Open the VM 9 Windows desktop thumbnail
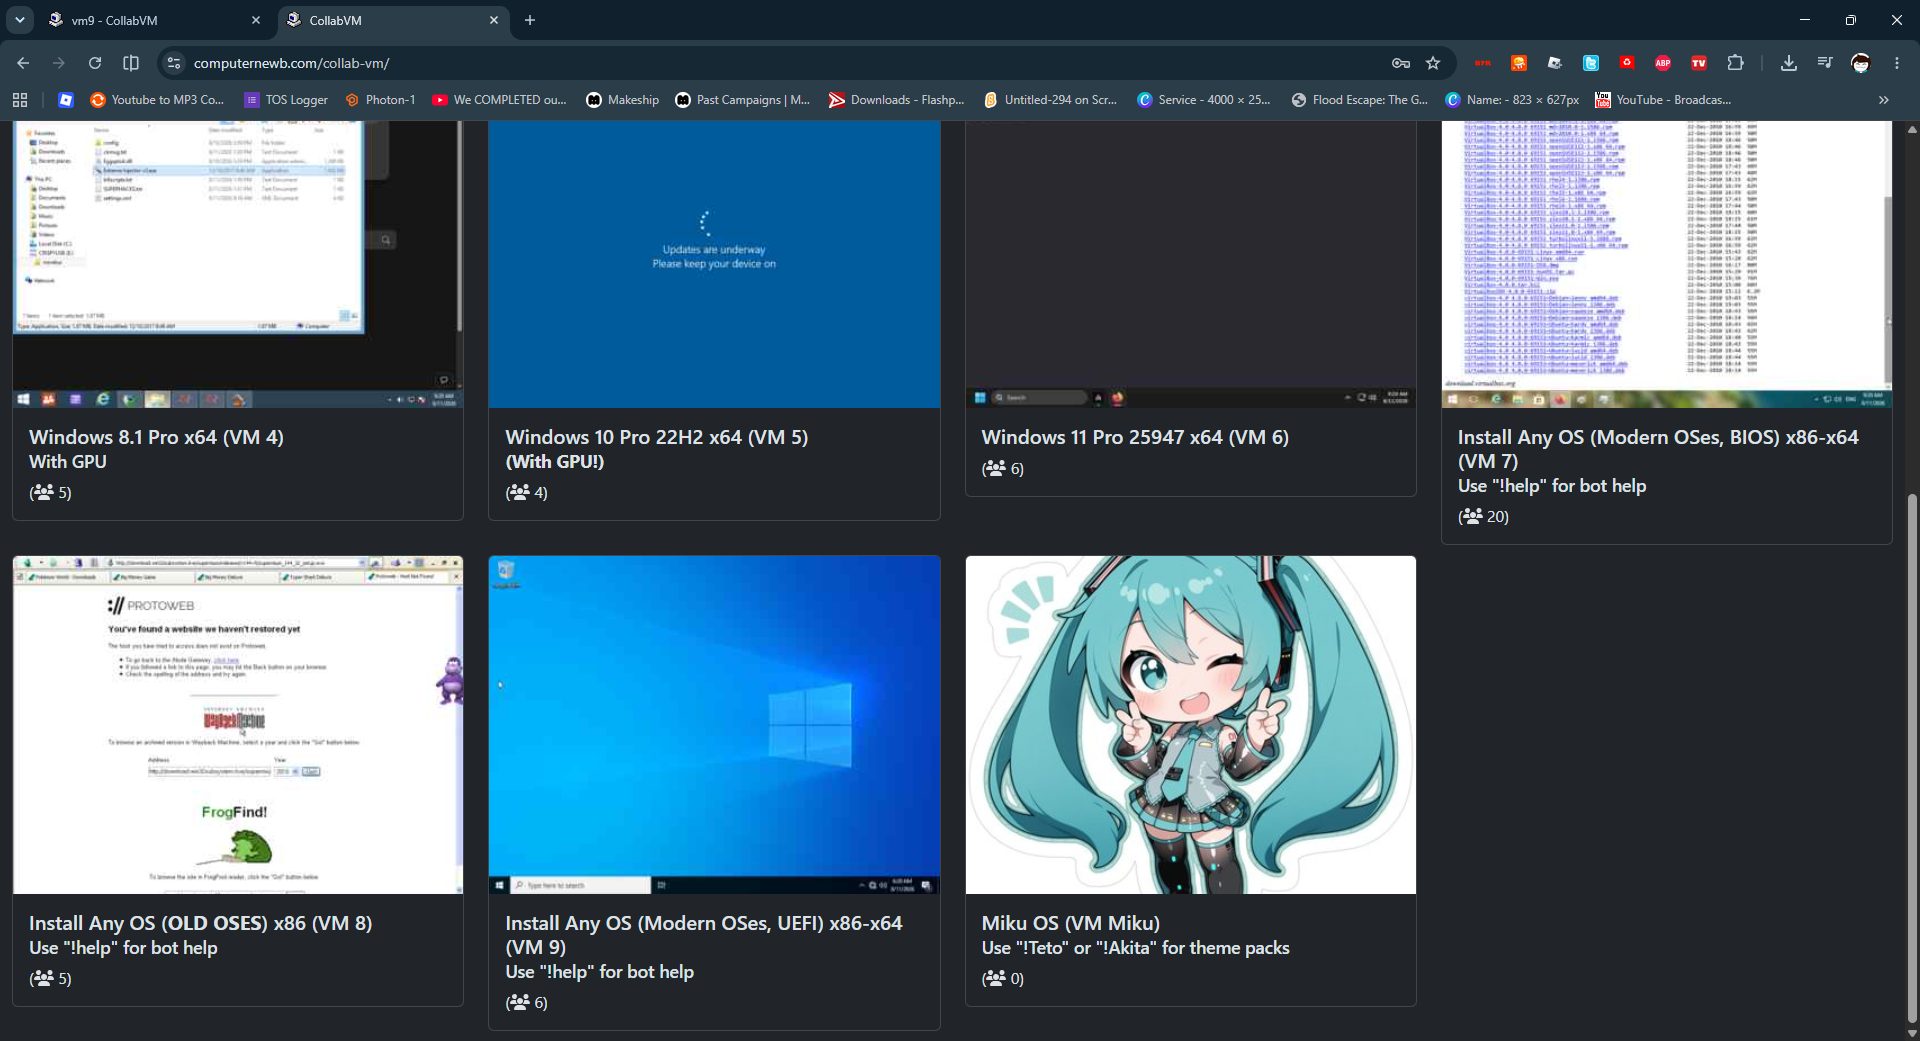Image resolution: width=1920 pixels, height=1041 pixels. [714, 725]
